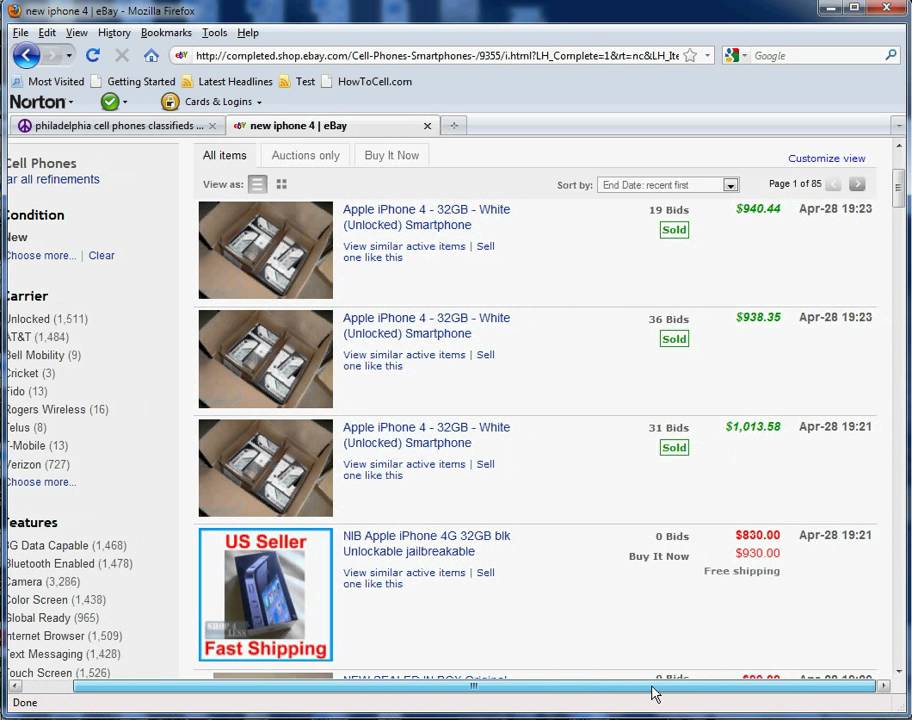Viewport: 912px width, 720px height.
Task: Open the back/forward history dropdown arrow
Action: pos(69,56)
